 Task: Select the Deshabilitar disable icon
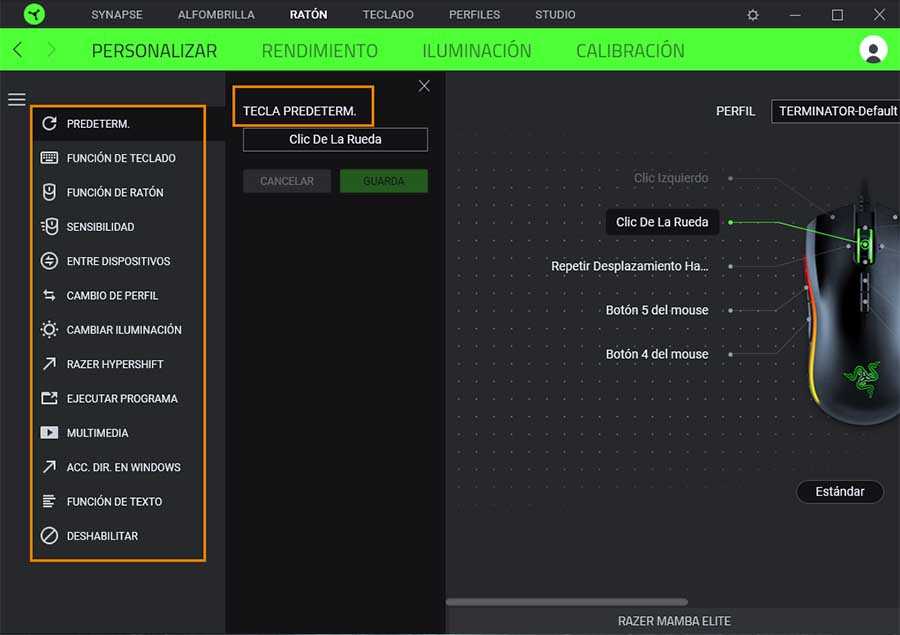(x=49, y=536)
